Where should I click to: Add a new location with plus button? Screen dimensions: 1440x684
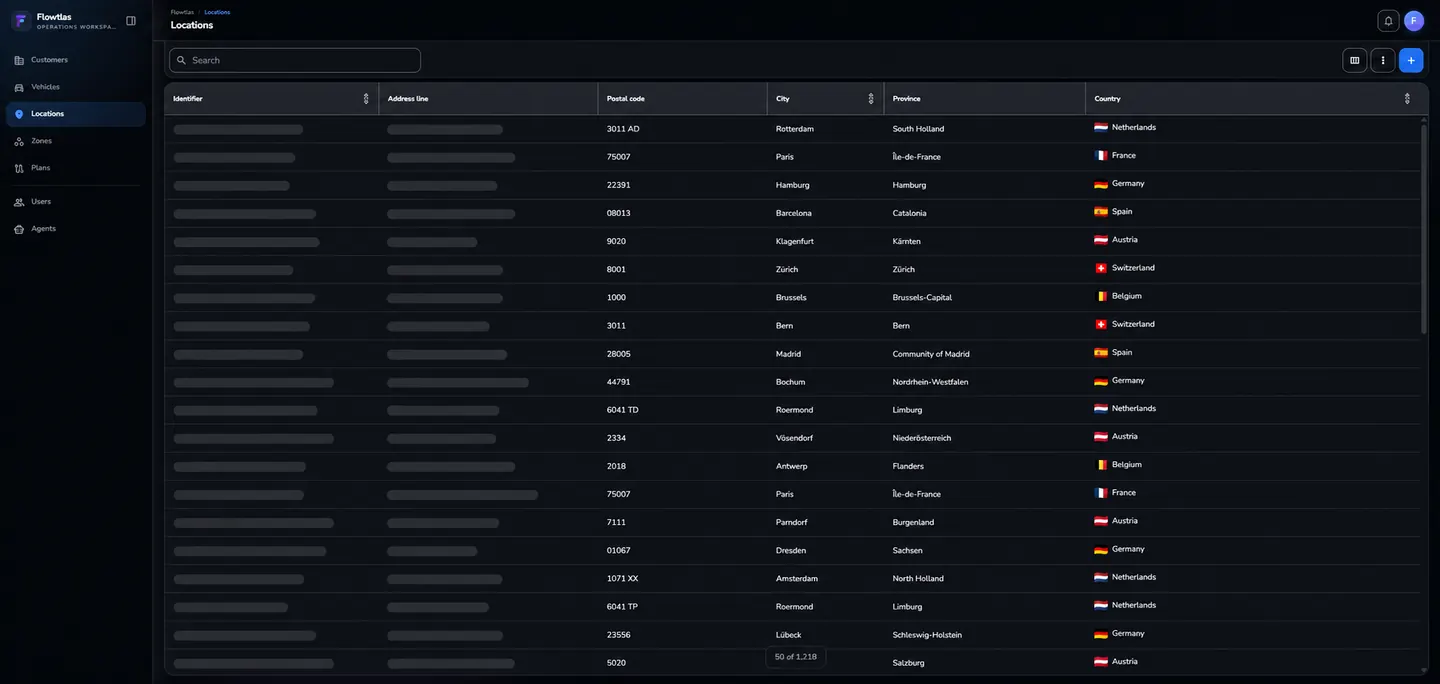coord(1411,60)
